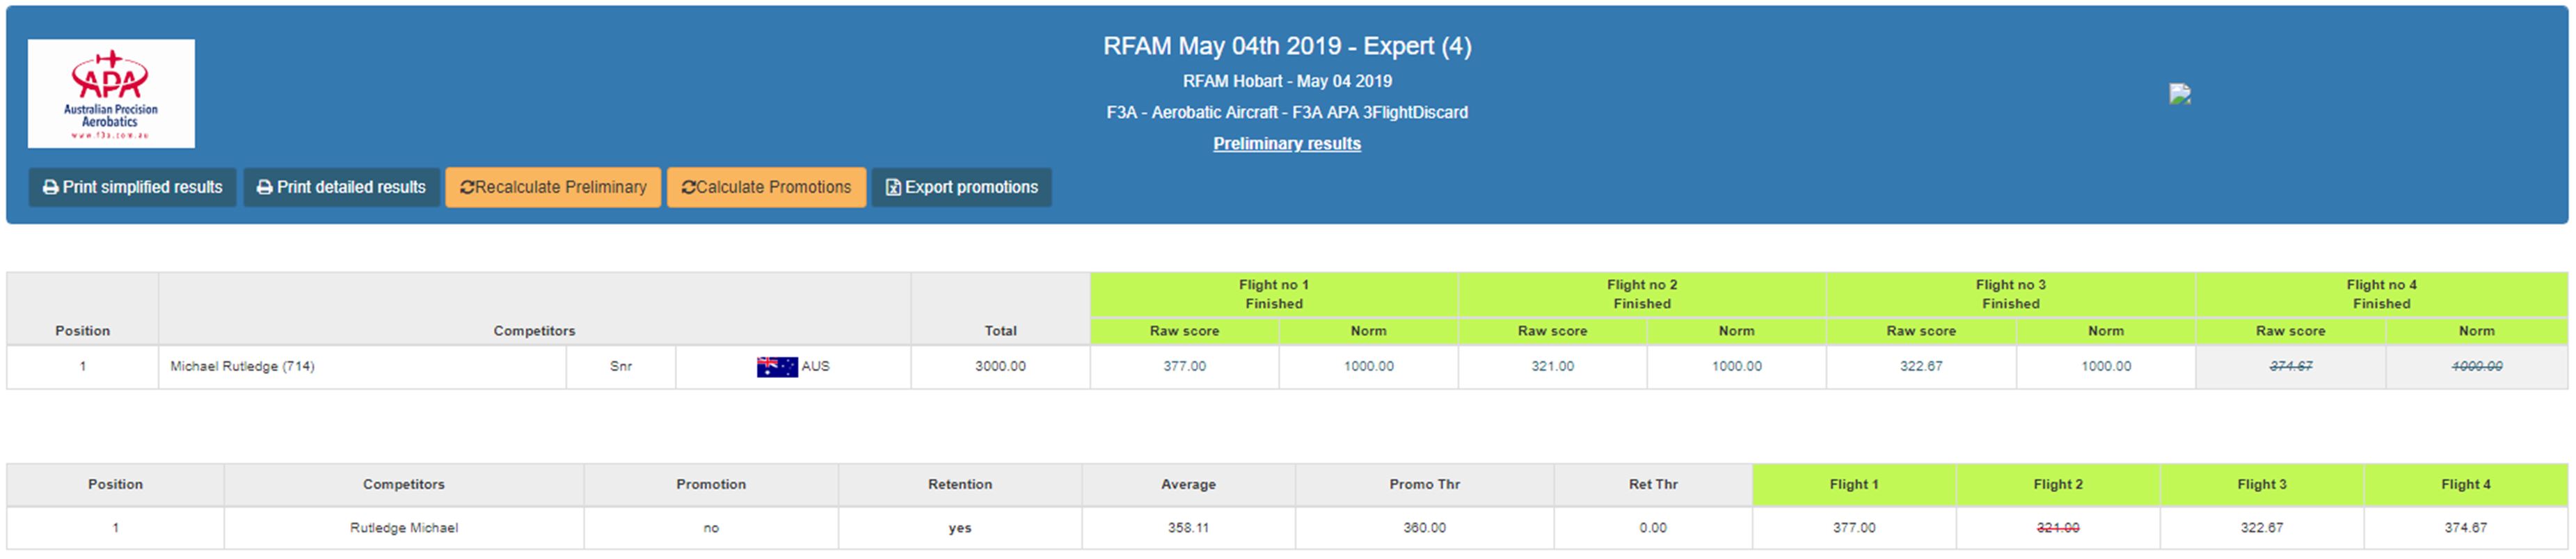
Task: Click competitor Michael Rutledge (714)
Action: tap(242, 367)
